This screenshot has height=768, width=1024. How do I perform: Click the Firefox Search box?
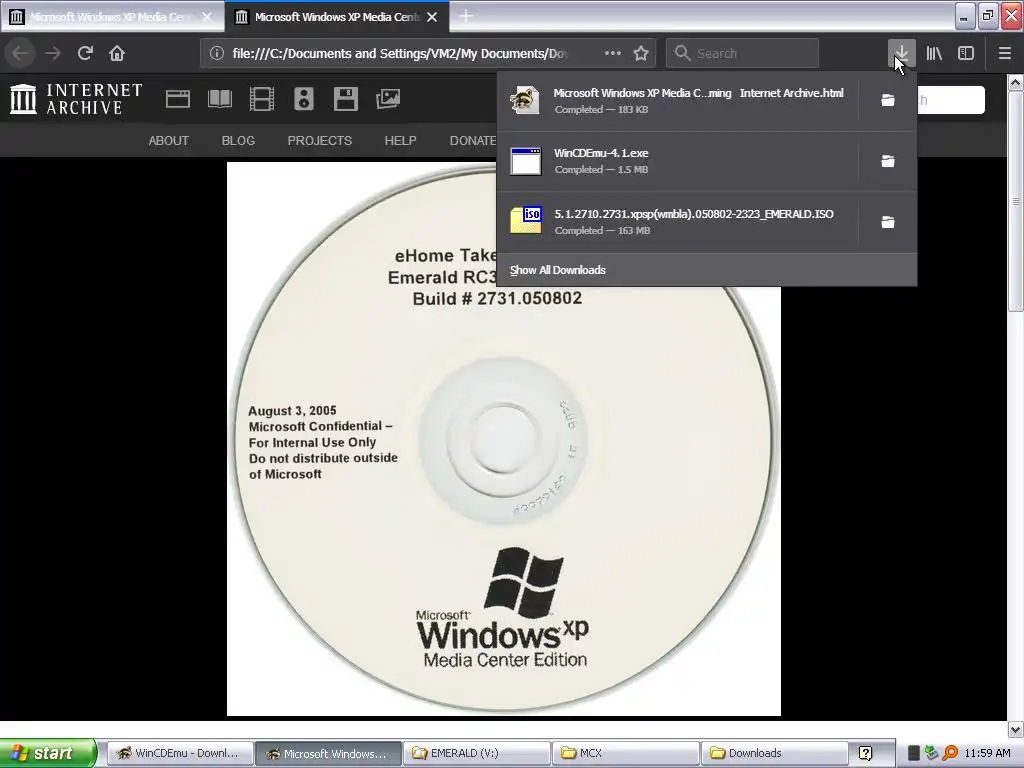743,54
